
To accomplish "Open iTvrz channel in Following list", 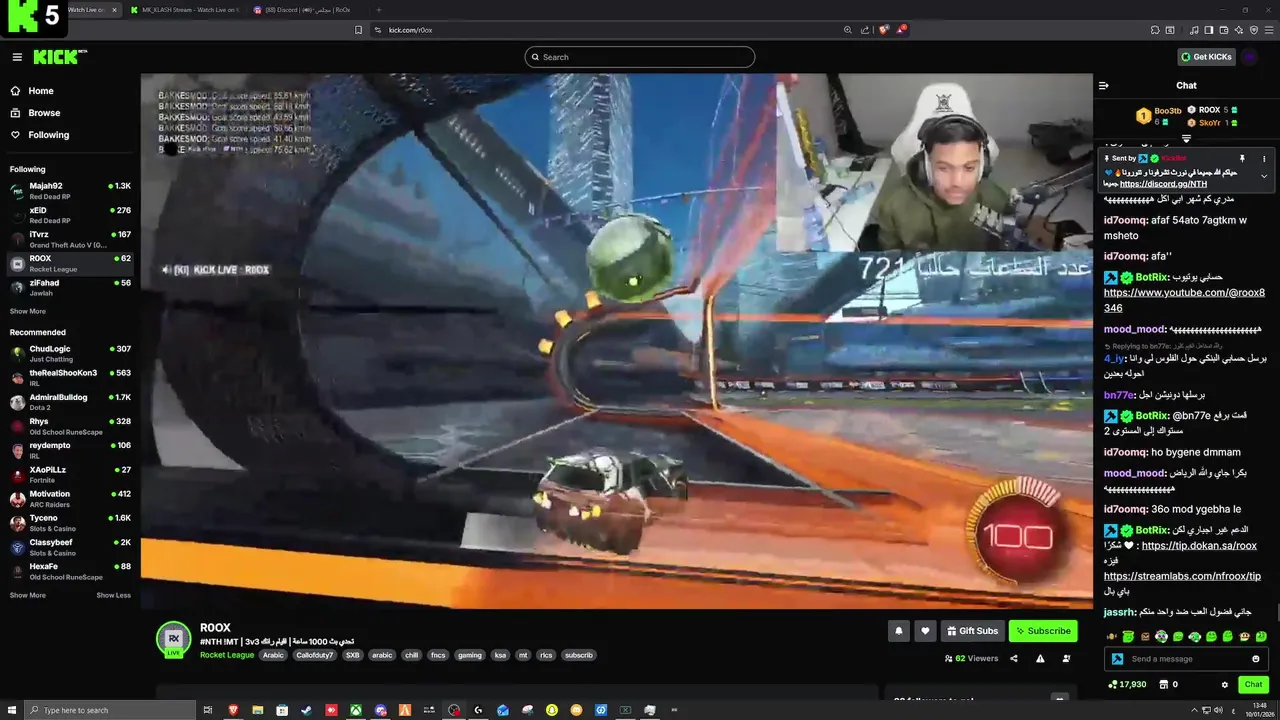I will tap(70, 239).
